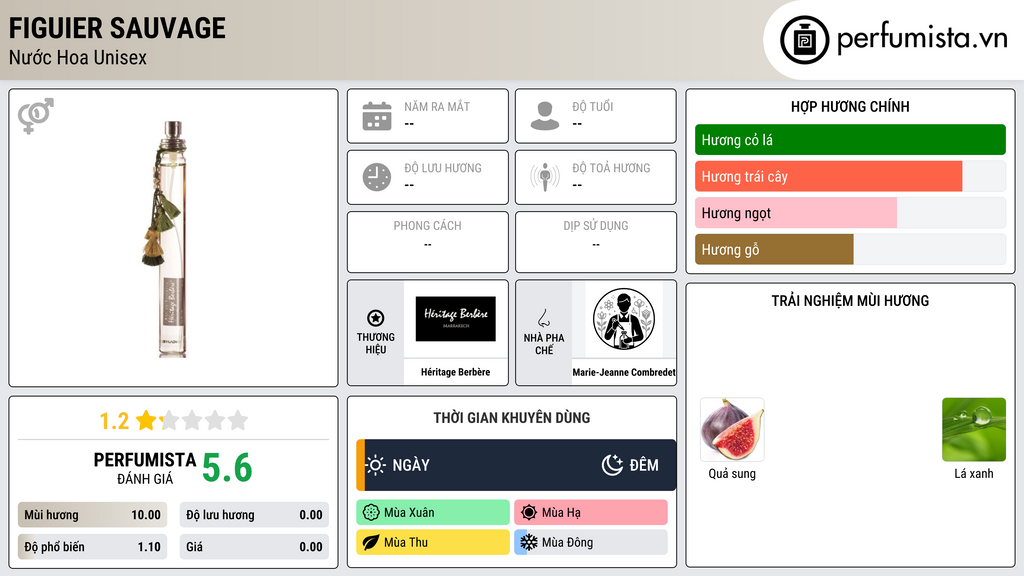Image resolution: width=1024 pixels, height=576 pixels.
Task: Click the unisex gender symbol icon
Action: [36, 116]
